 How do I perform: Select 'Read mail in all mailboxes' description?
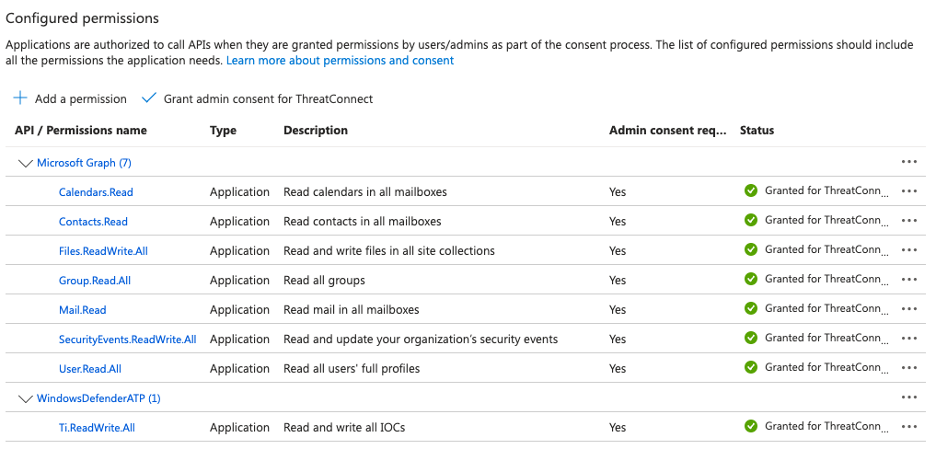pos(351,310)
